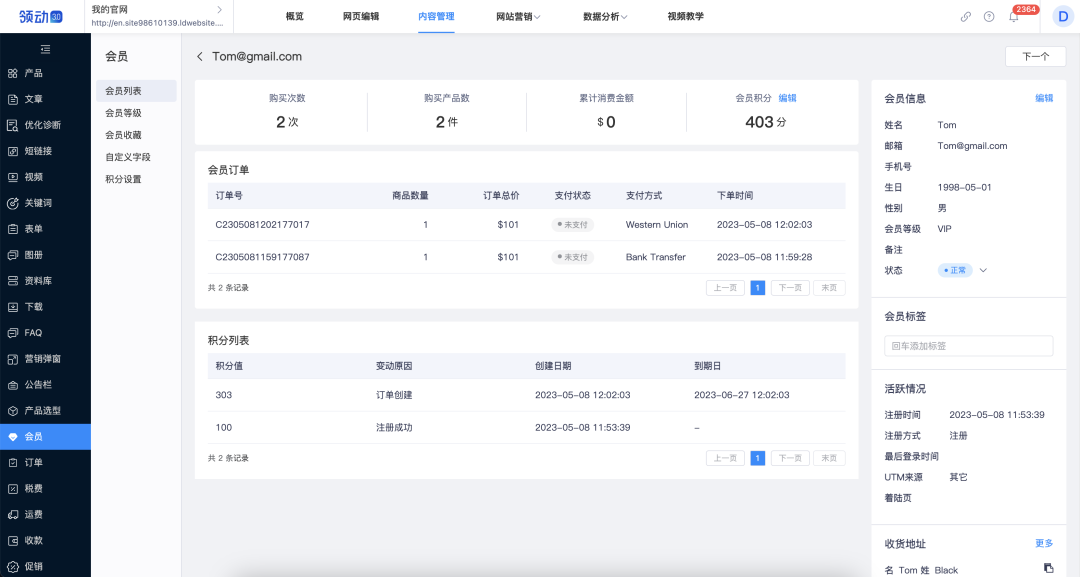This screenshot has height=577, width=1080.
Task: Click the user avatar D icon
Action: (x=1062, y=17)
